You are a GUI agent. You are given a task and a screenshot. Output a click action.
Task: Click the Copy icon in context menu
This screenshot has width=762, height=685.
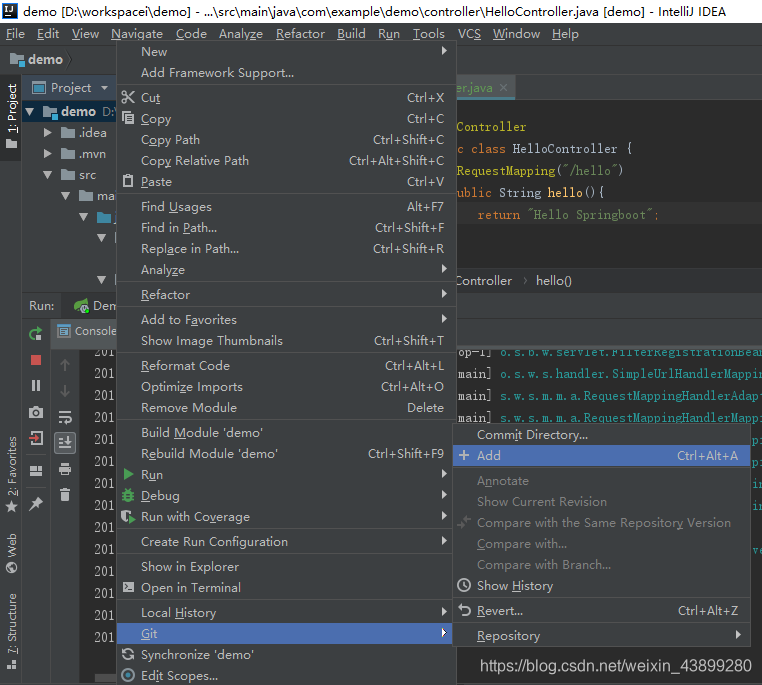point(128,118)
